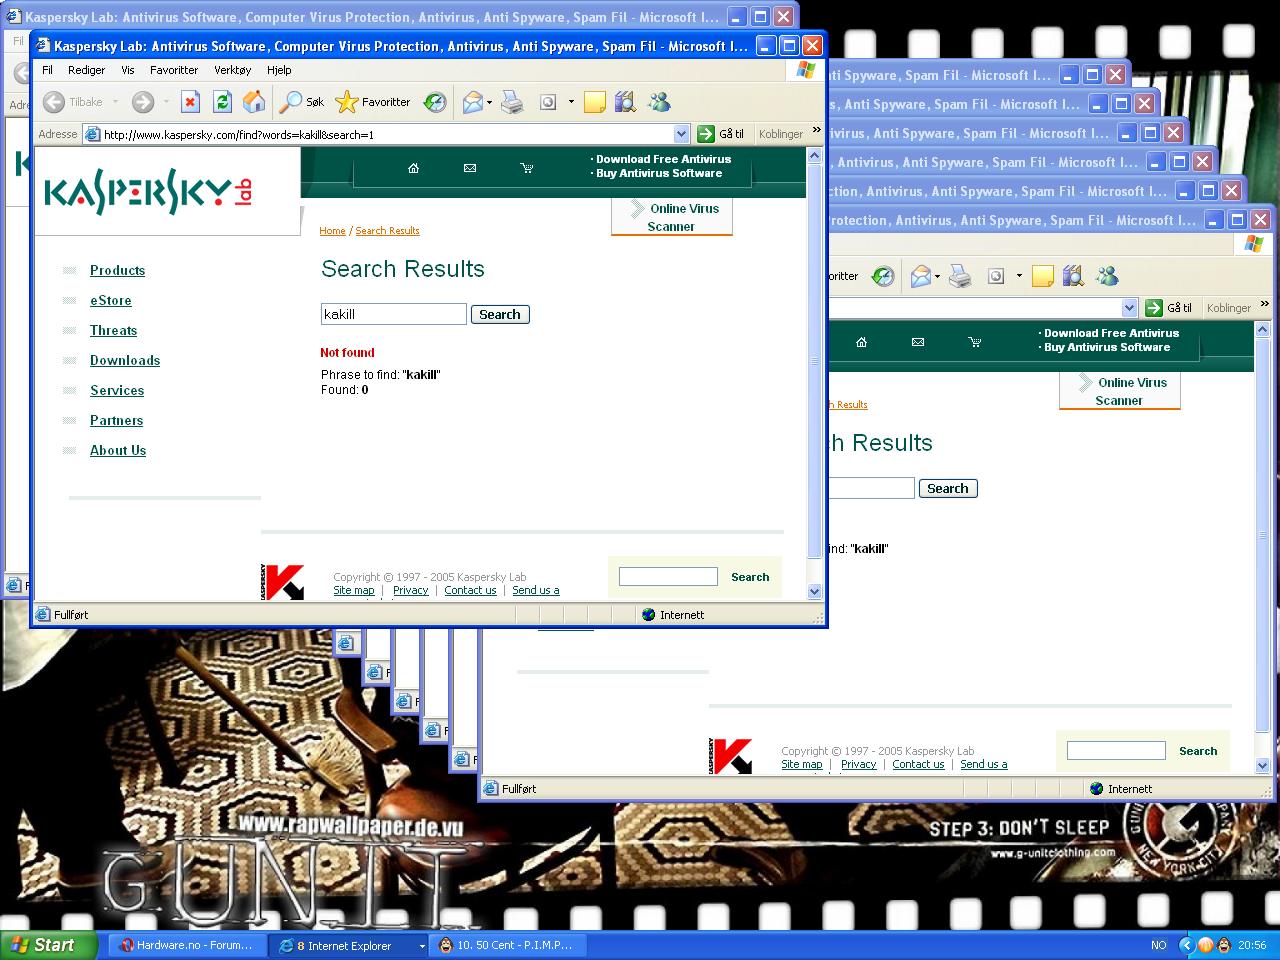Click the shopping cart icon in front green banner

526,168
